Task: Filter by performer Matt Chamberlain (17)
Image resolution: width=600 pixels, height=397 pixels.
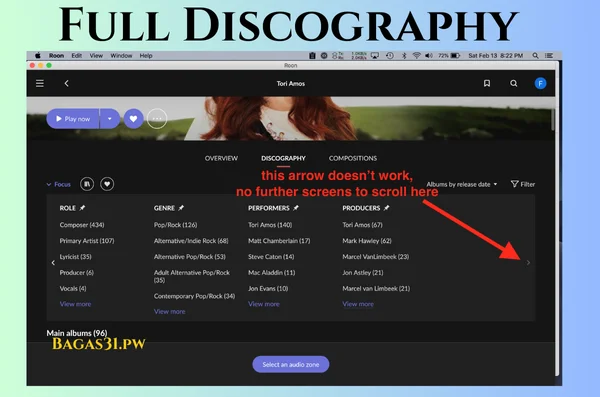Action: (x=279, y=241)
